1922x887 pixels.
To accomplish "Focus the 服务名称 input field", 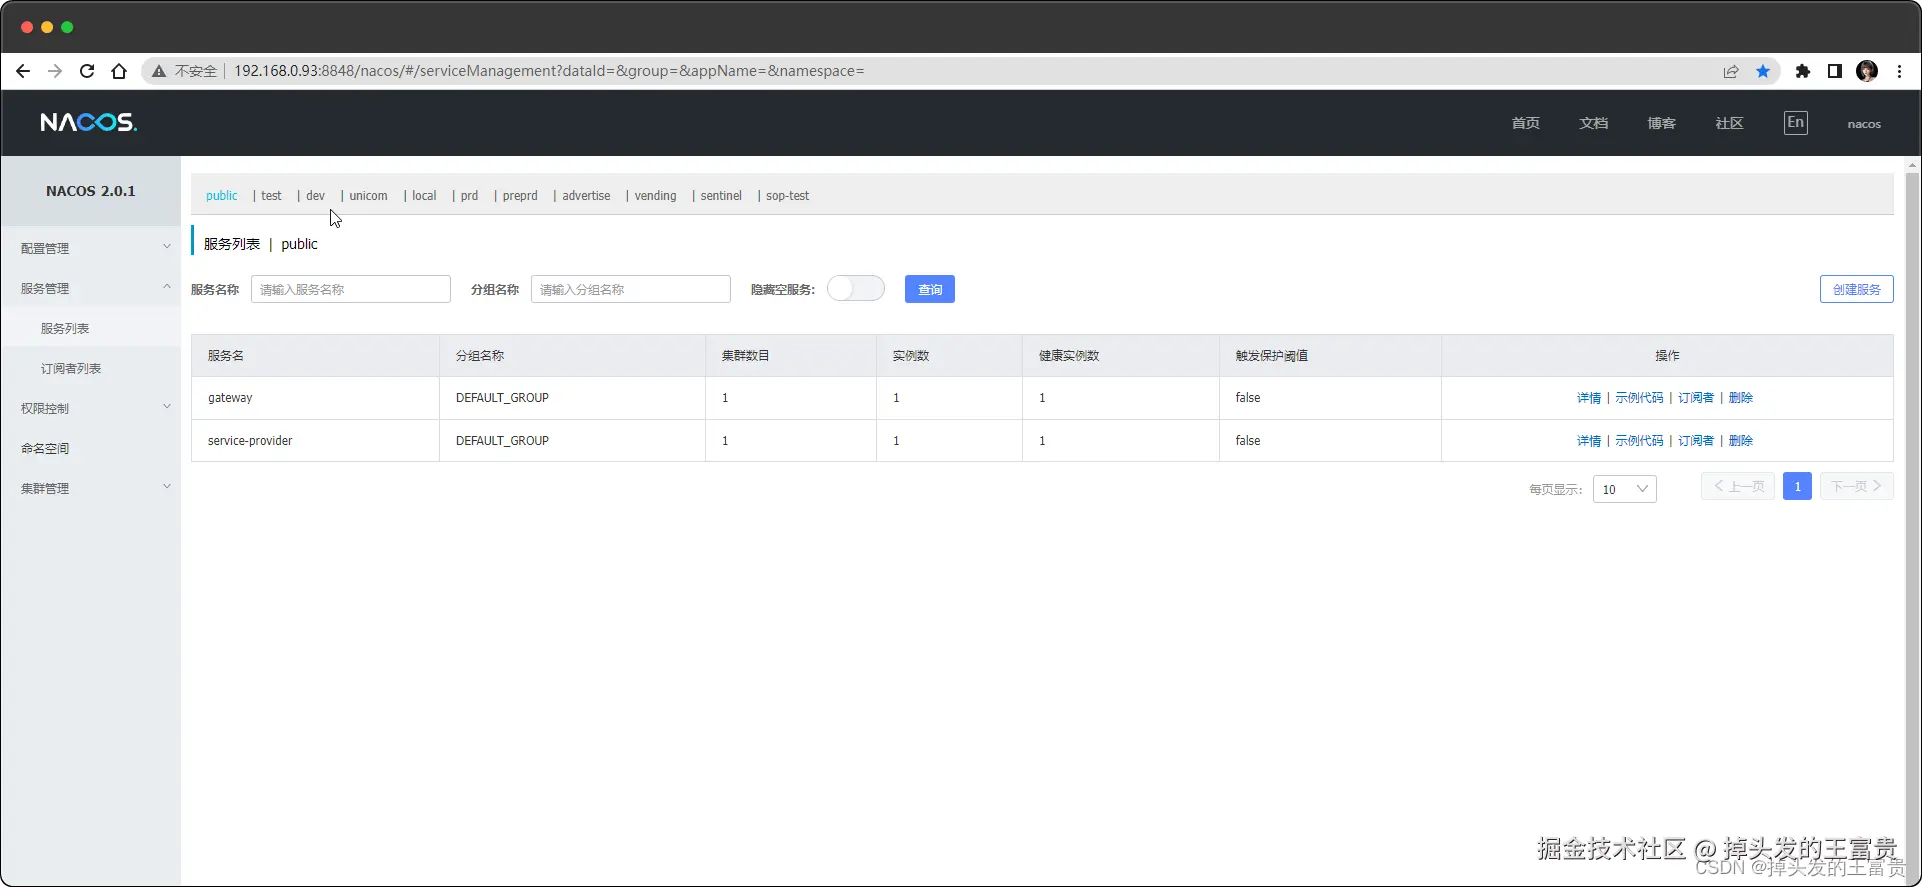I will (351, 289).
